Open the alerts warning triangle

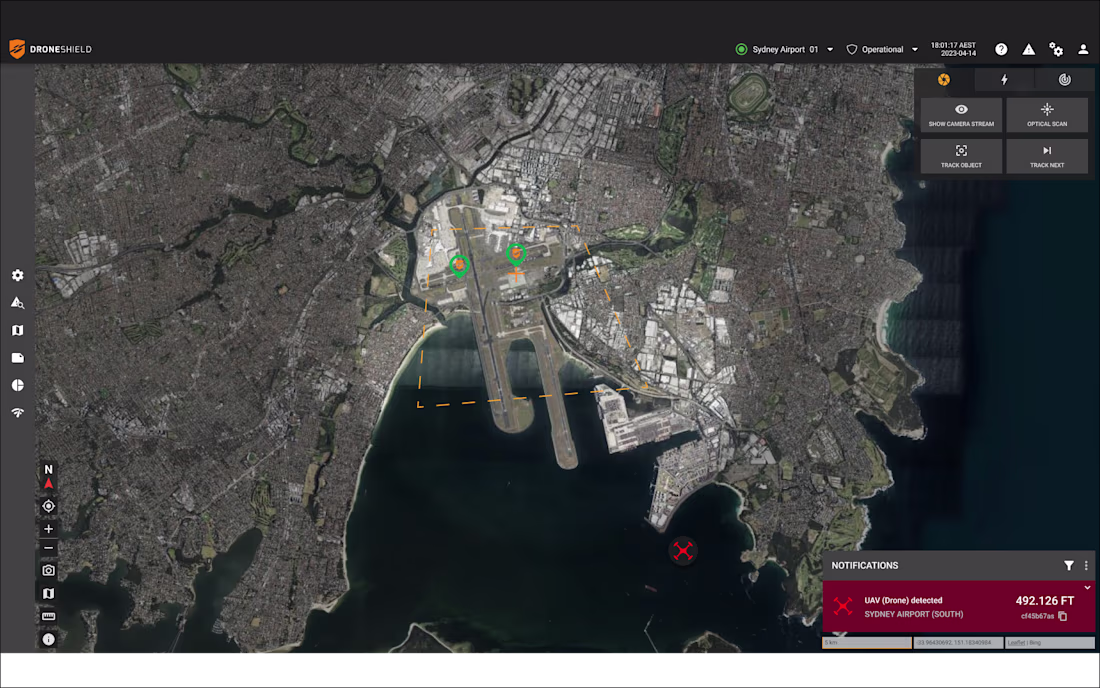pyautogui.click(x=1028, y=49)
